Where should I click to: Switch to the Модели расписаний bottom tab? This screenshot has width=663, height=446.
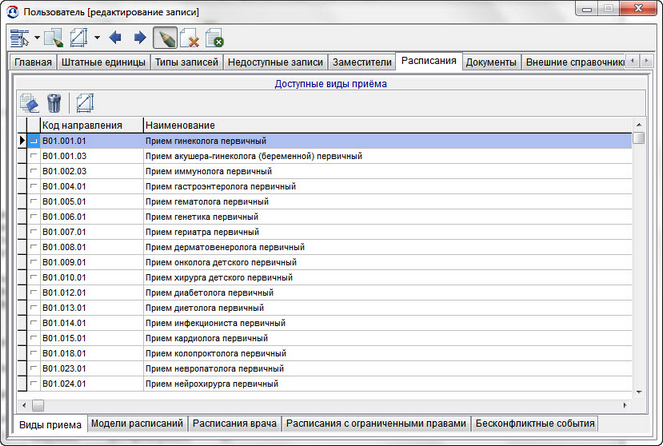pyautogui.click(x=137, y=423)
